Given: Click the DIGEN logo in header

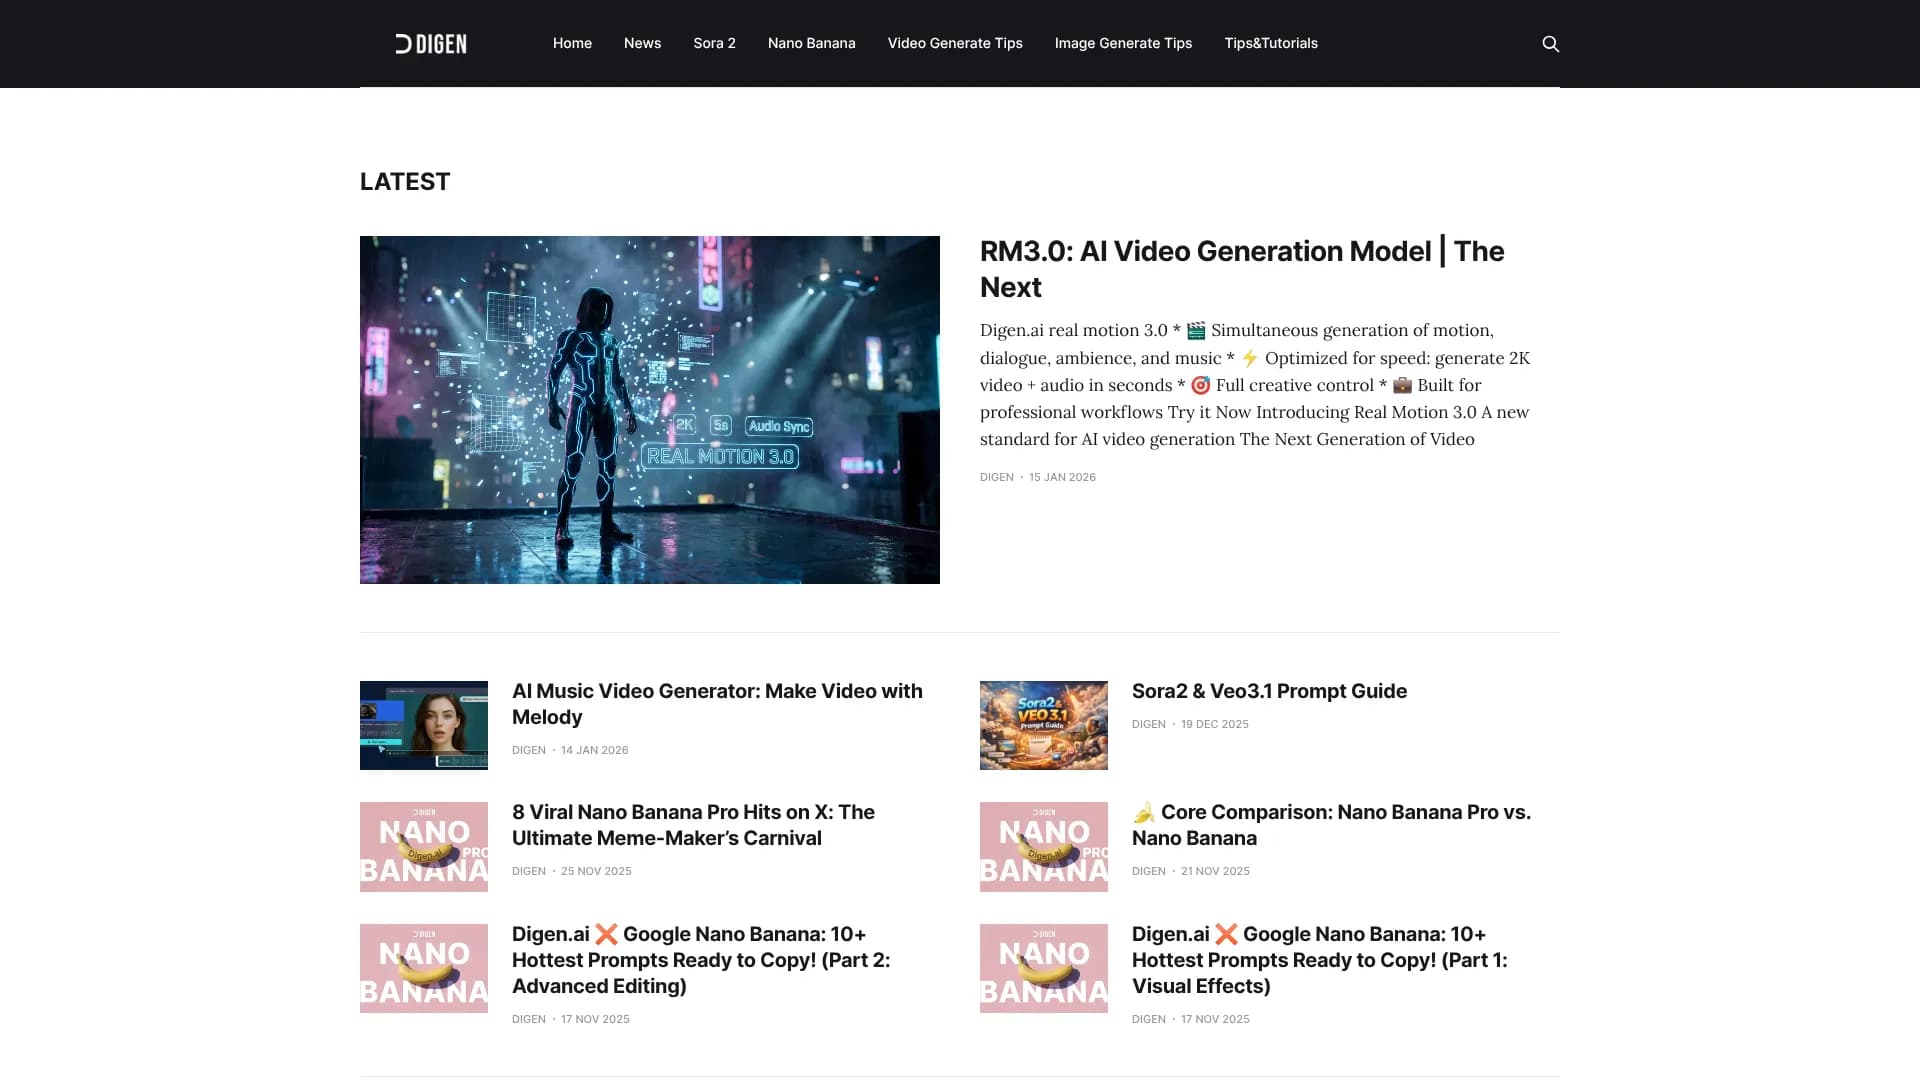Looking at the screenshot, I should [x=431, y=44].
